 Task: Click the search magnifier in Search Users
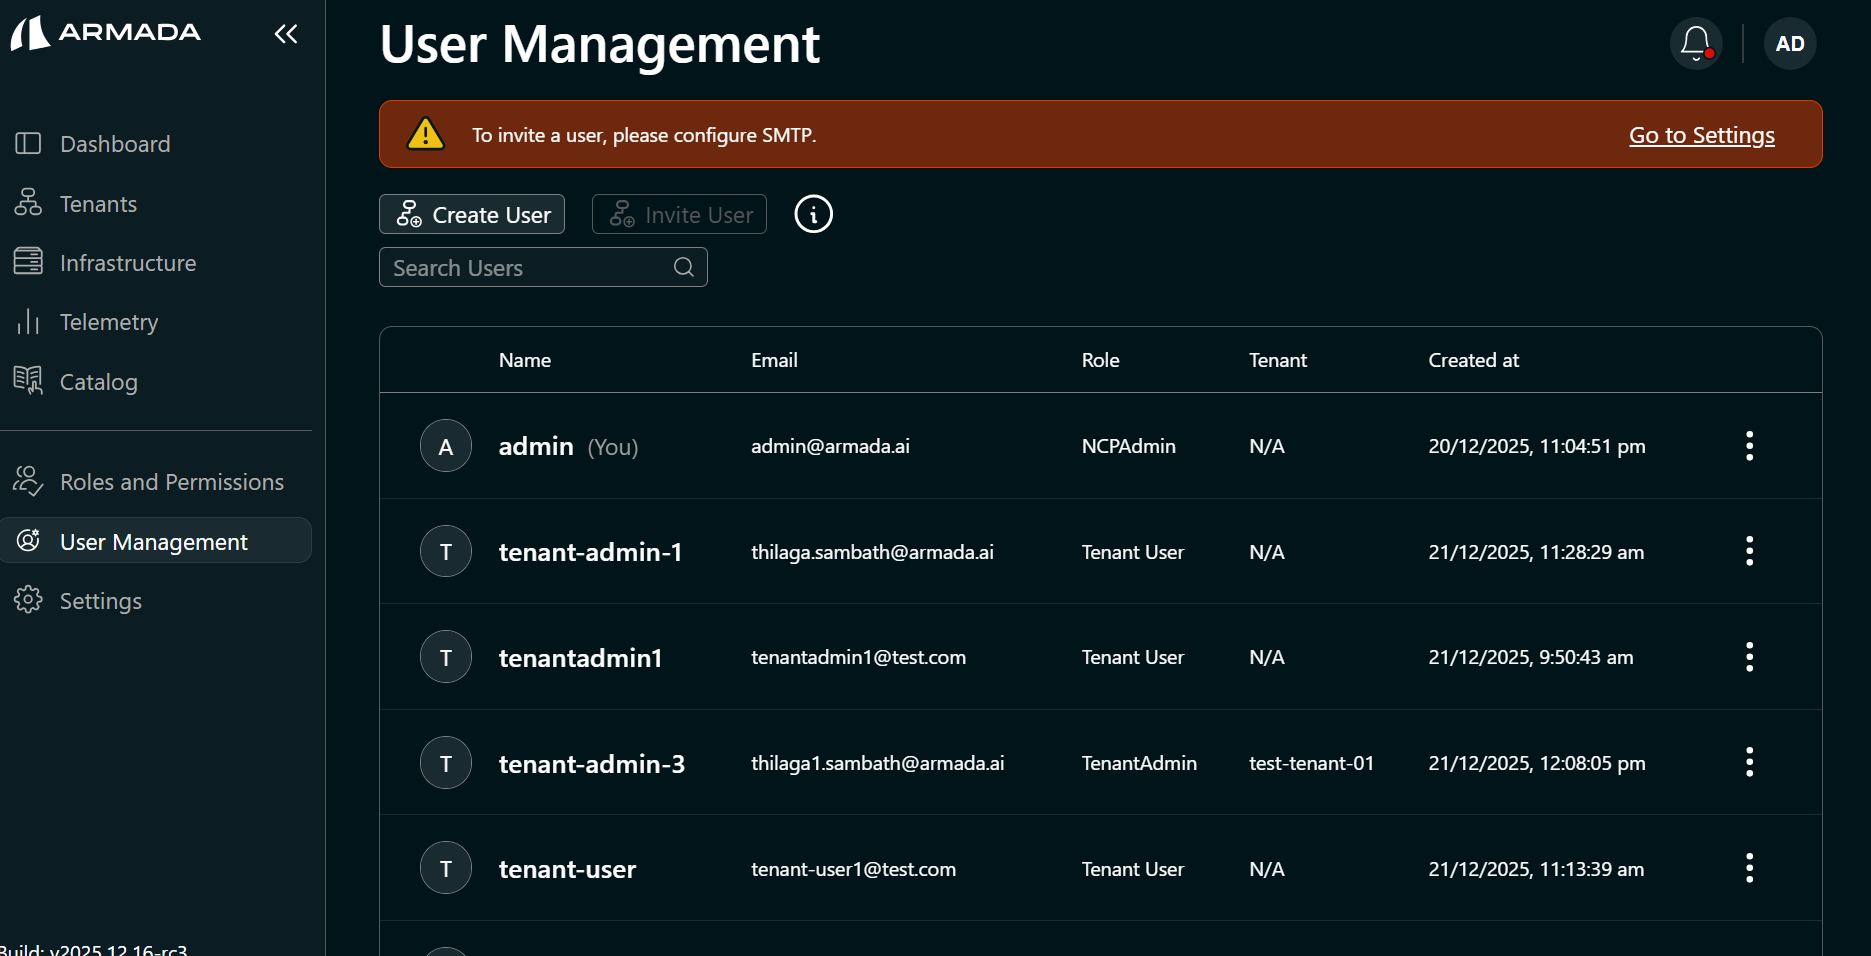683,267
